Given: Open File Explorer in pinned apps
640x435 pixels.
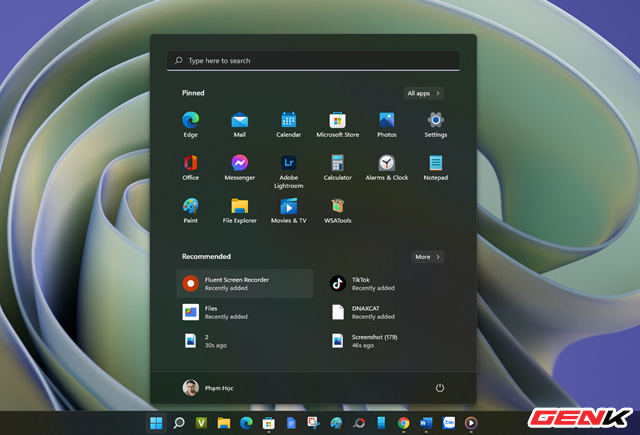Looking at the screenshot, I should [x=240, y=211].
